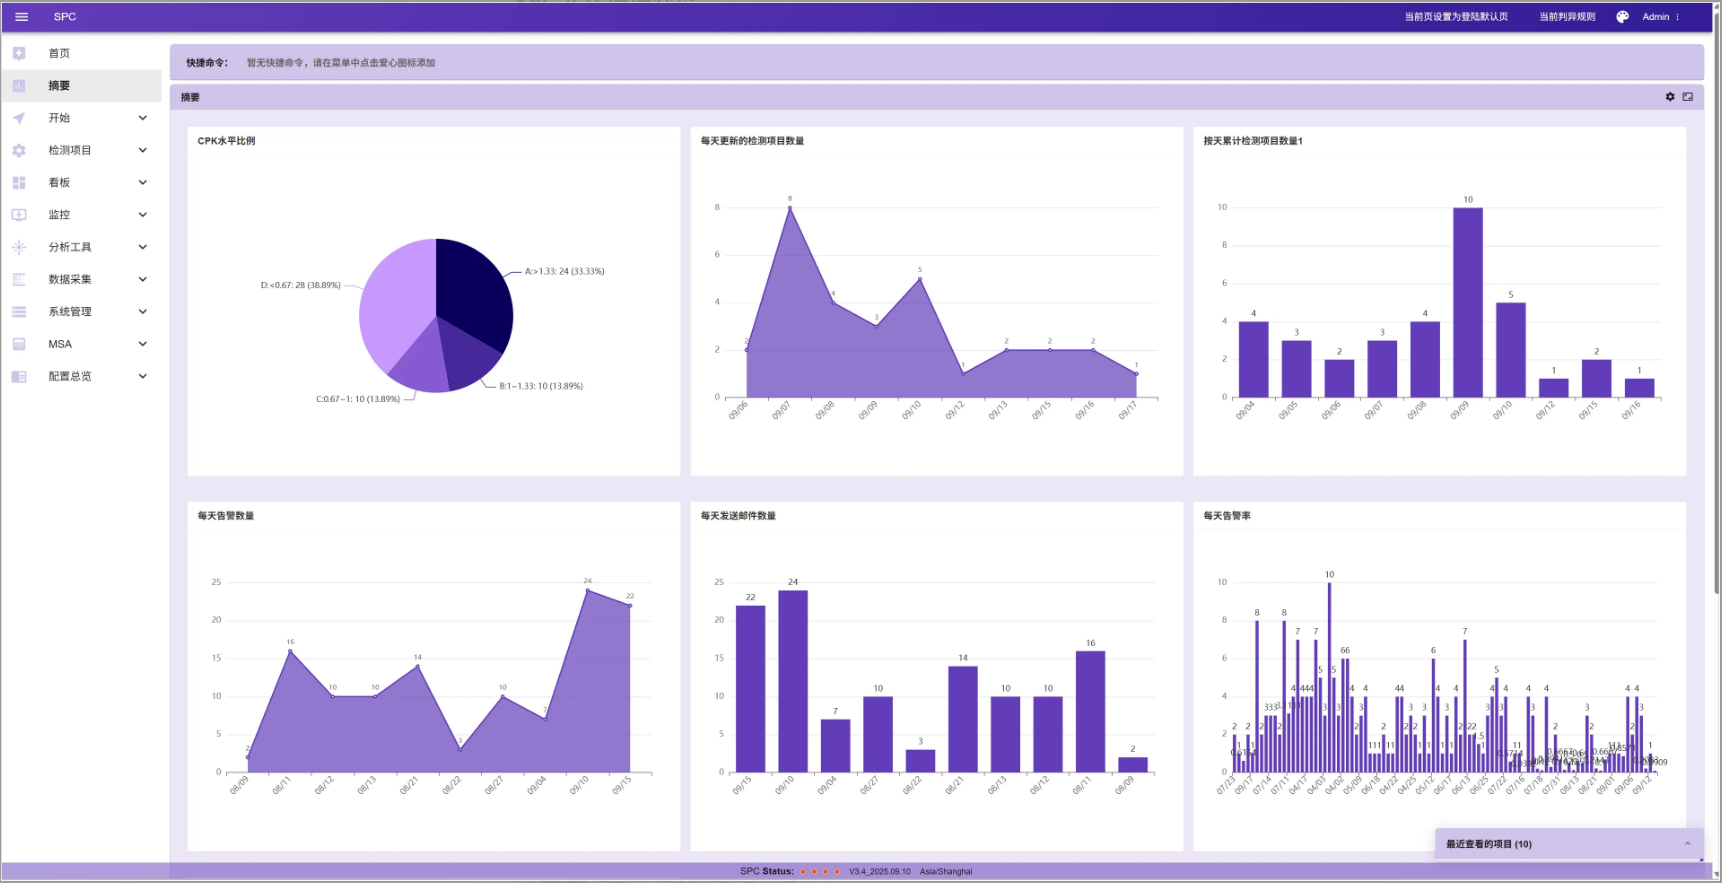The width and height of the screenshot is (1722, 883).
Task: Click 当前判异规则 in the top bar
Action: click(1566, 17)
